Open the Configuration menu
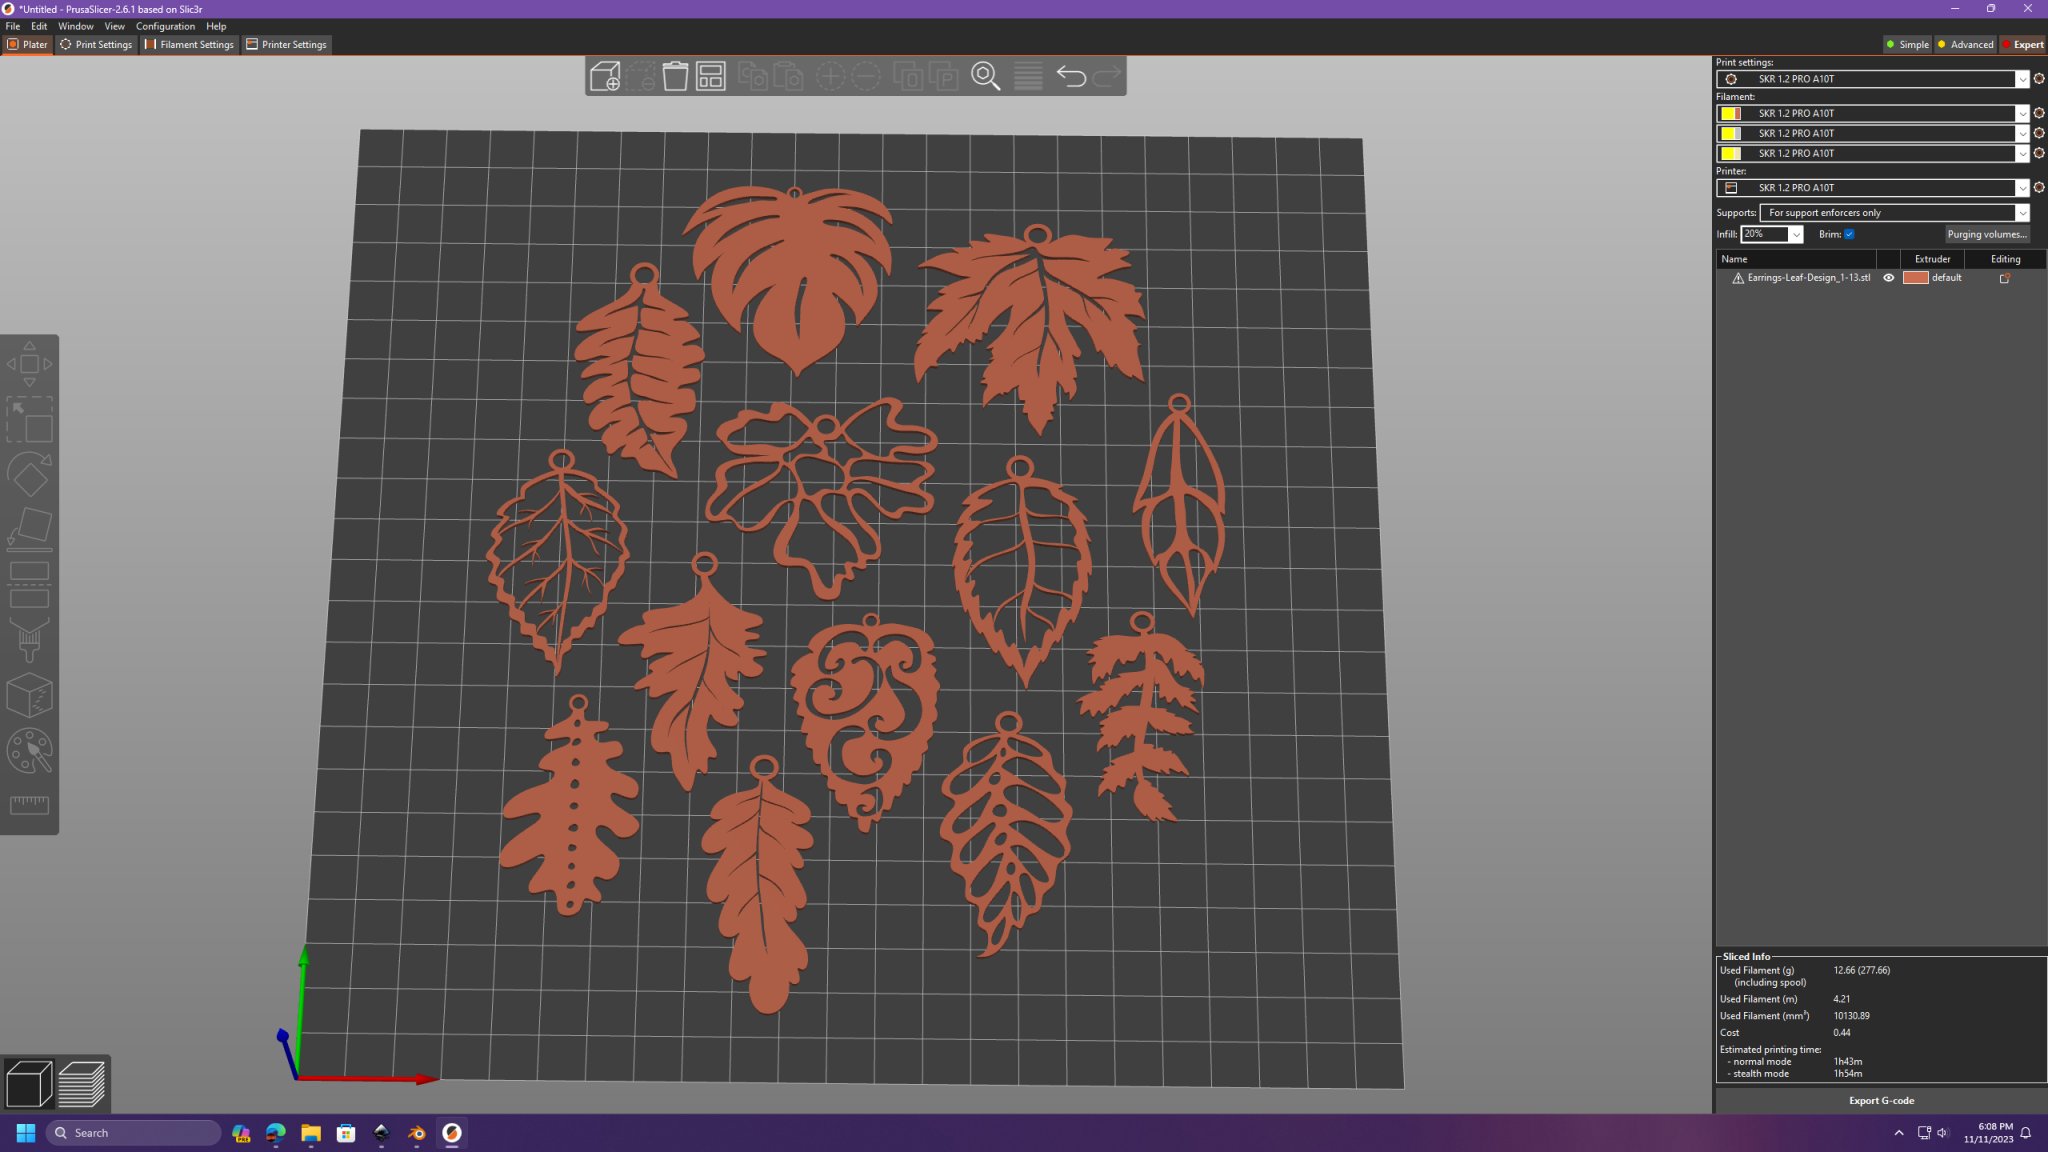This screenshot has width=2048, height=1152. click(x=165, y=26)
